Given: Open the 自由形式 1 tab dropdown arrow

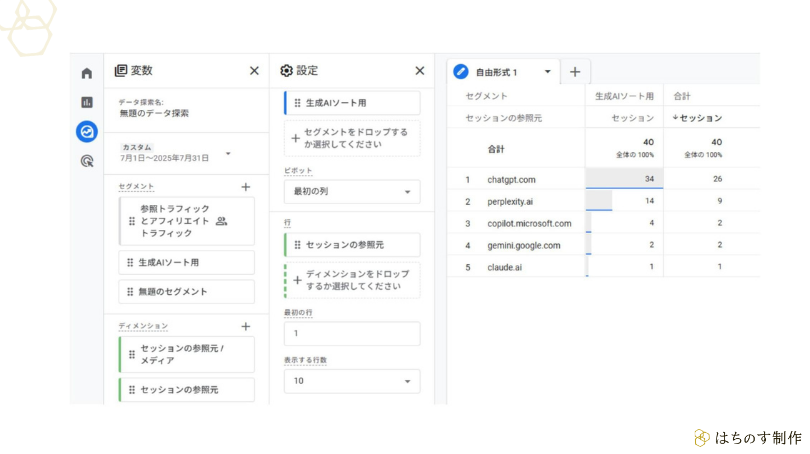Looking at the screenshot, I should [x=548, y=72].
